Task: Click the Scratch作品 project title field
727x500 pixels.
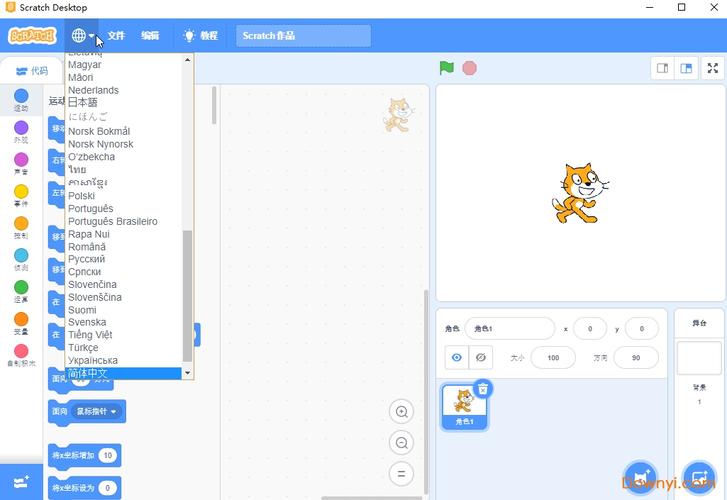Action: 303,36
